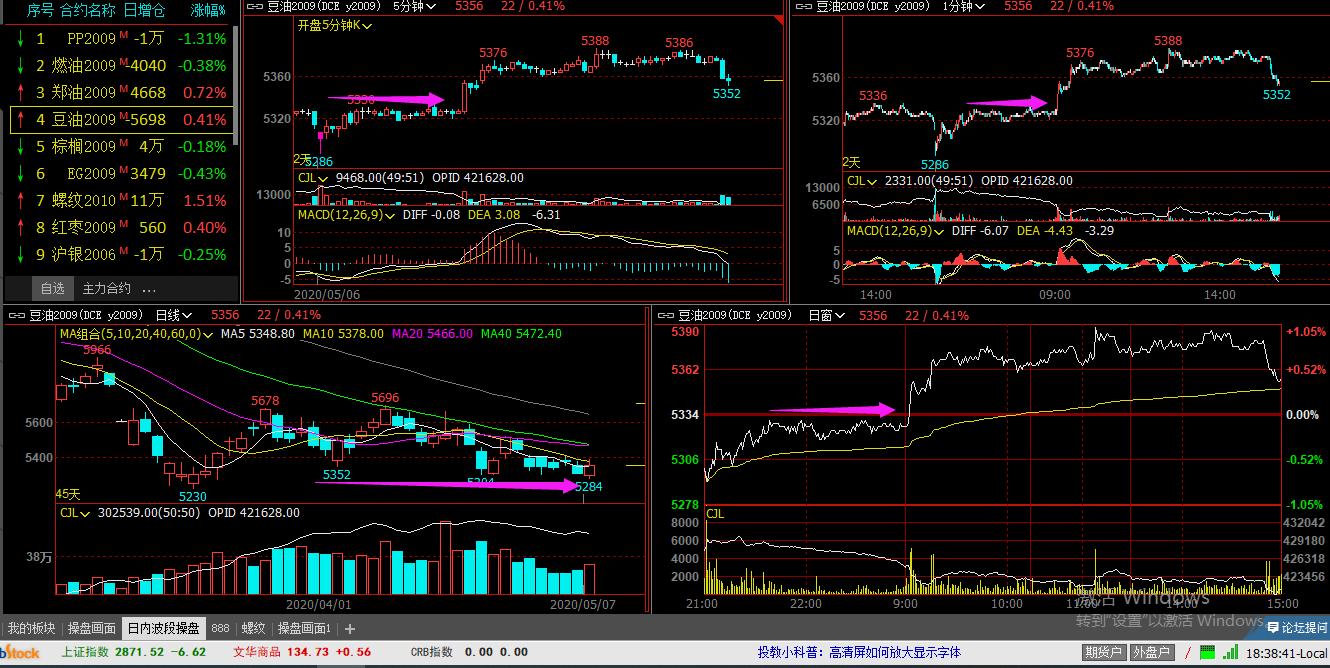Click the link icon on the 日线 chart header
The width and height of the screenshot is (1330, 668).
pos(16,315)
